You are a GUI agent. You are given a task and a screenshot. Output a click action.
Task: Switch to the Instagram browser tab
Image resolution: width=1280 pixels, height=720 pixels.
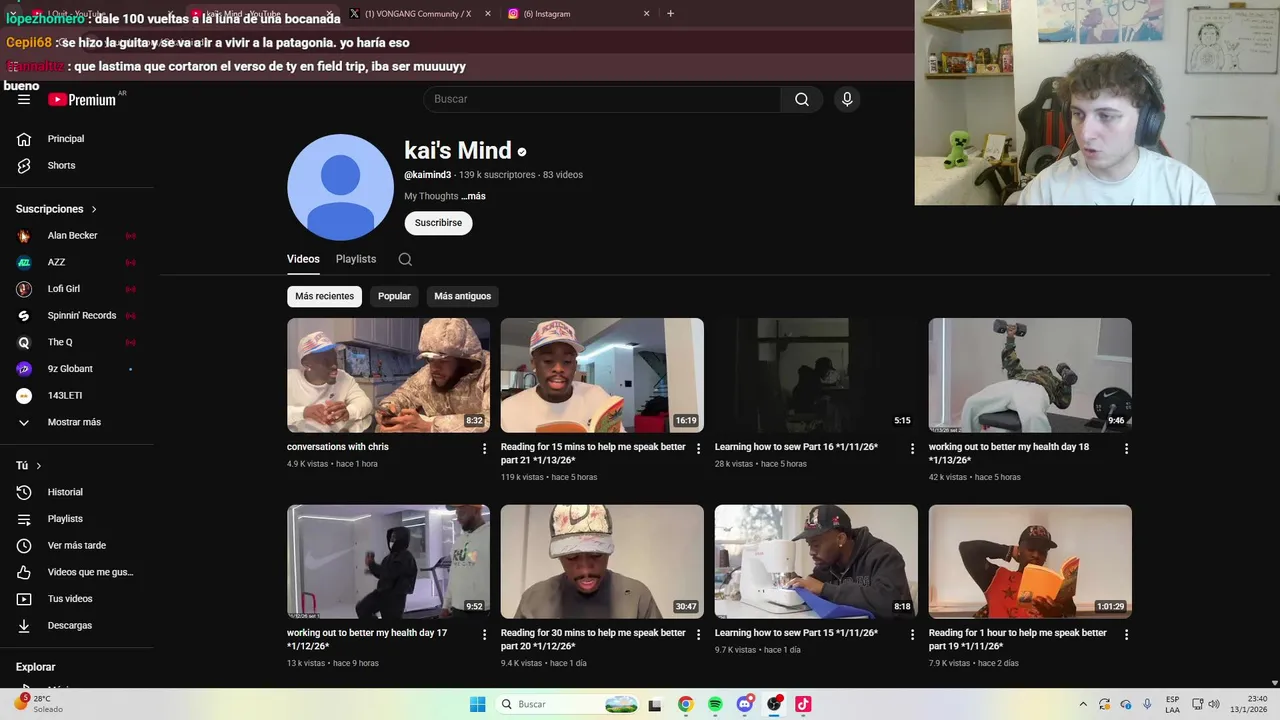[552, 14]
